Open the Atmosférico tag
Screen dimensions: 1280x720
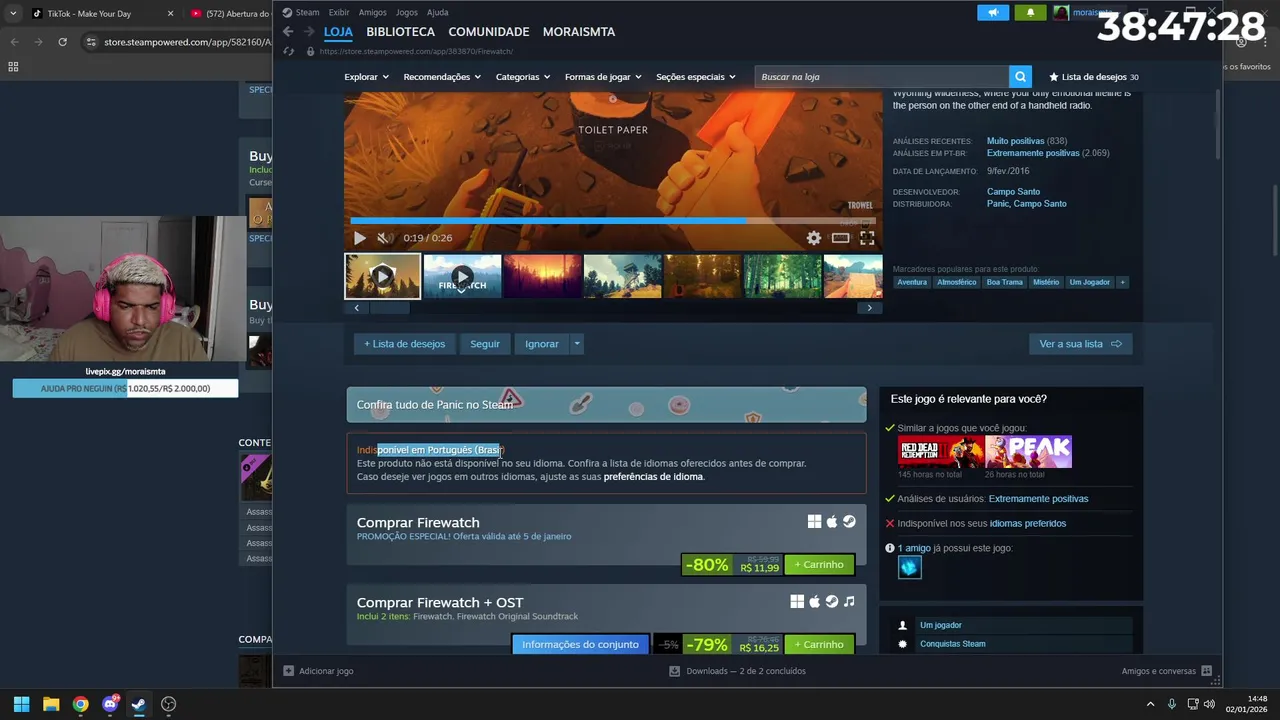point(957,282)
